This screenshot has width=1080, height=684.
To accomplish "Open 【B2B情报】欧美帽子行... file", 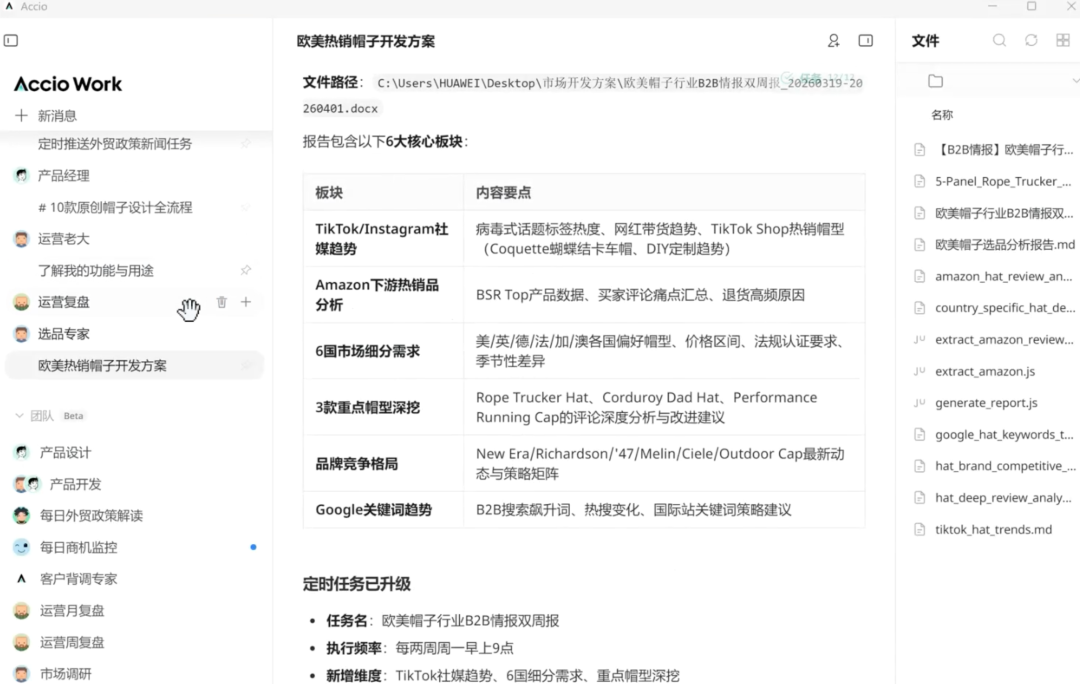I will click(1004, 149).
